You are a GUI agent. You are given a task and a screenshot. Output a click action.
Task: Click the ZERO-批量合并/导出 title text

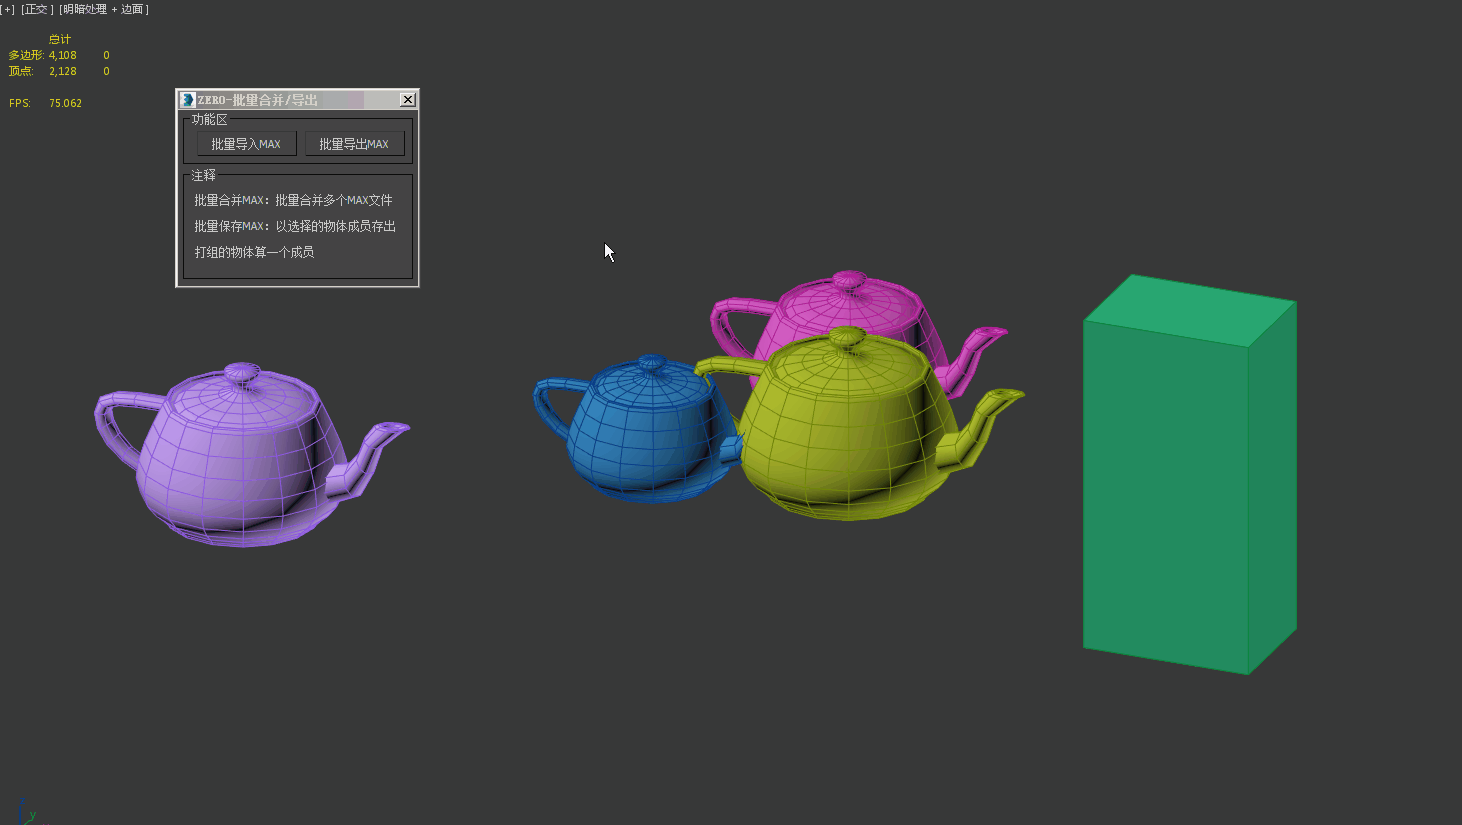[x=258, y=100]
